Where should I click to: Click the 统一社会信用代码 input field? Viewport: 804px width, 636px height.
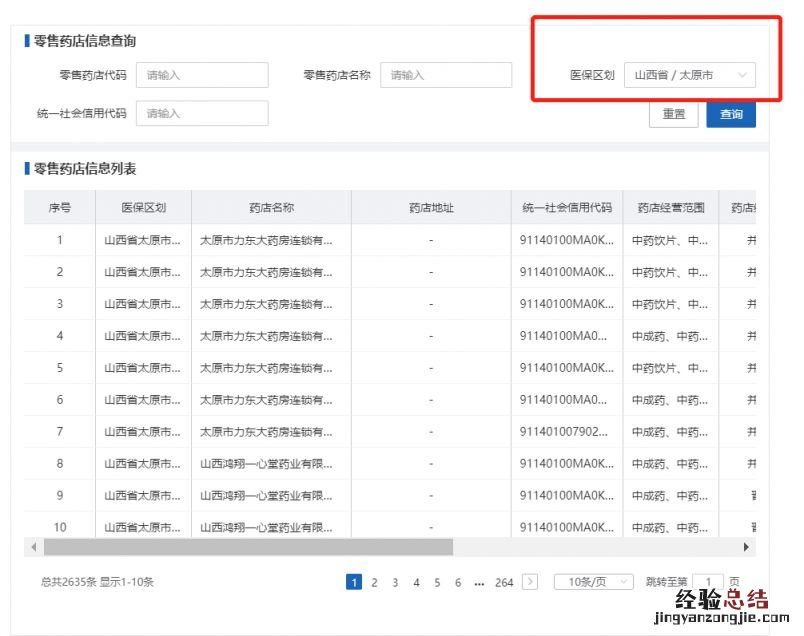(202, 113)
